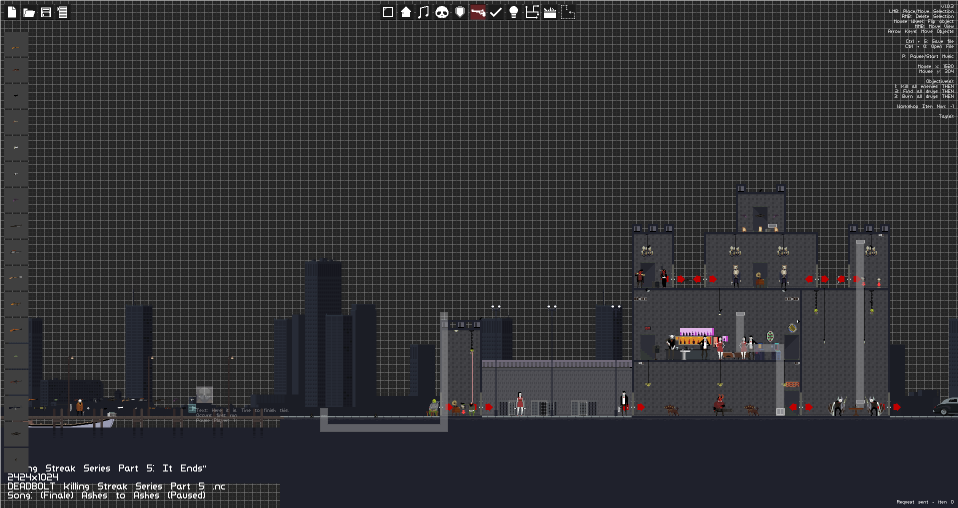Image resolution: width=958 pixels, height=508 pixels.
Task: Select the square block tile tool
Action: (388, 12)
